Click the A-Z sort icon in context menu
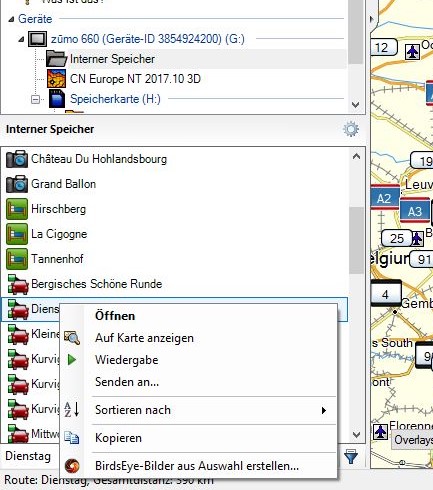This screenshot has height=490, width=433. tap(72, 409)
